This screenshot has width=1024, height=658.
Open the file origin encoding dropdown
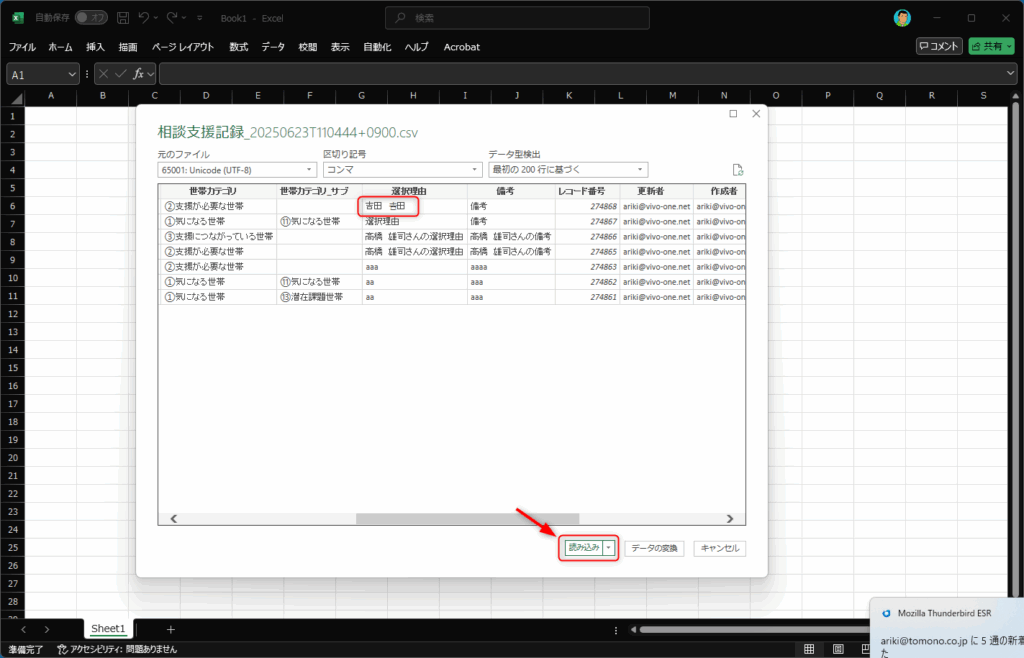[x=237, y=170]
